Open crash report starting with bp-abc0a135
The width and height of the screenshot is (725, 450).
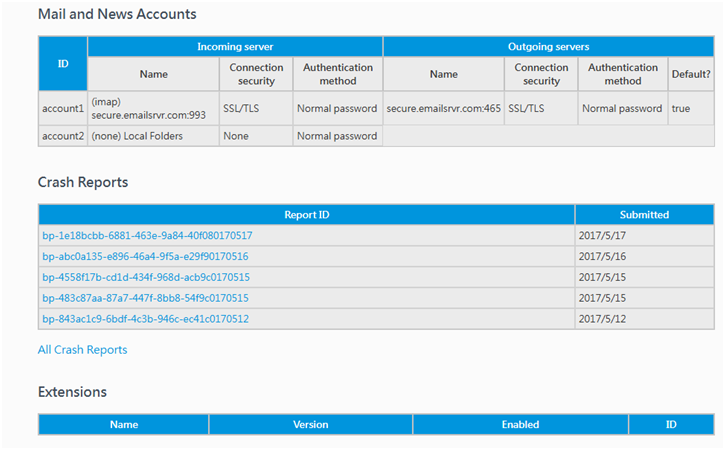(x=145, y=257)
